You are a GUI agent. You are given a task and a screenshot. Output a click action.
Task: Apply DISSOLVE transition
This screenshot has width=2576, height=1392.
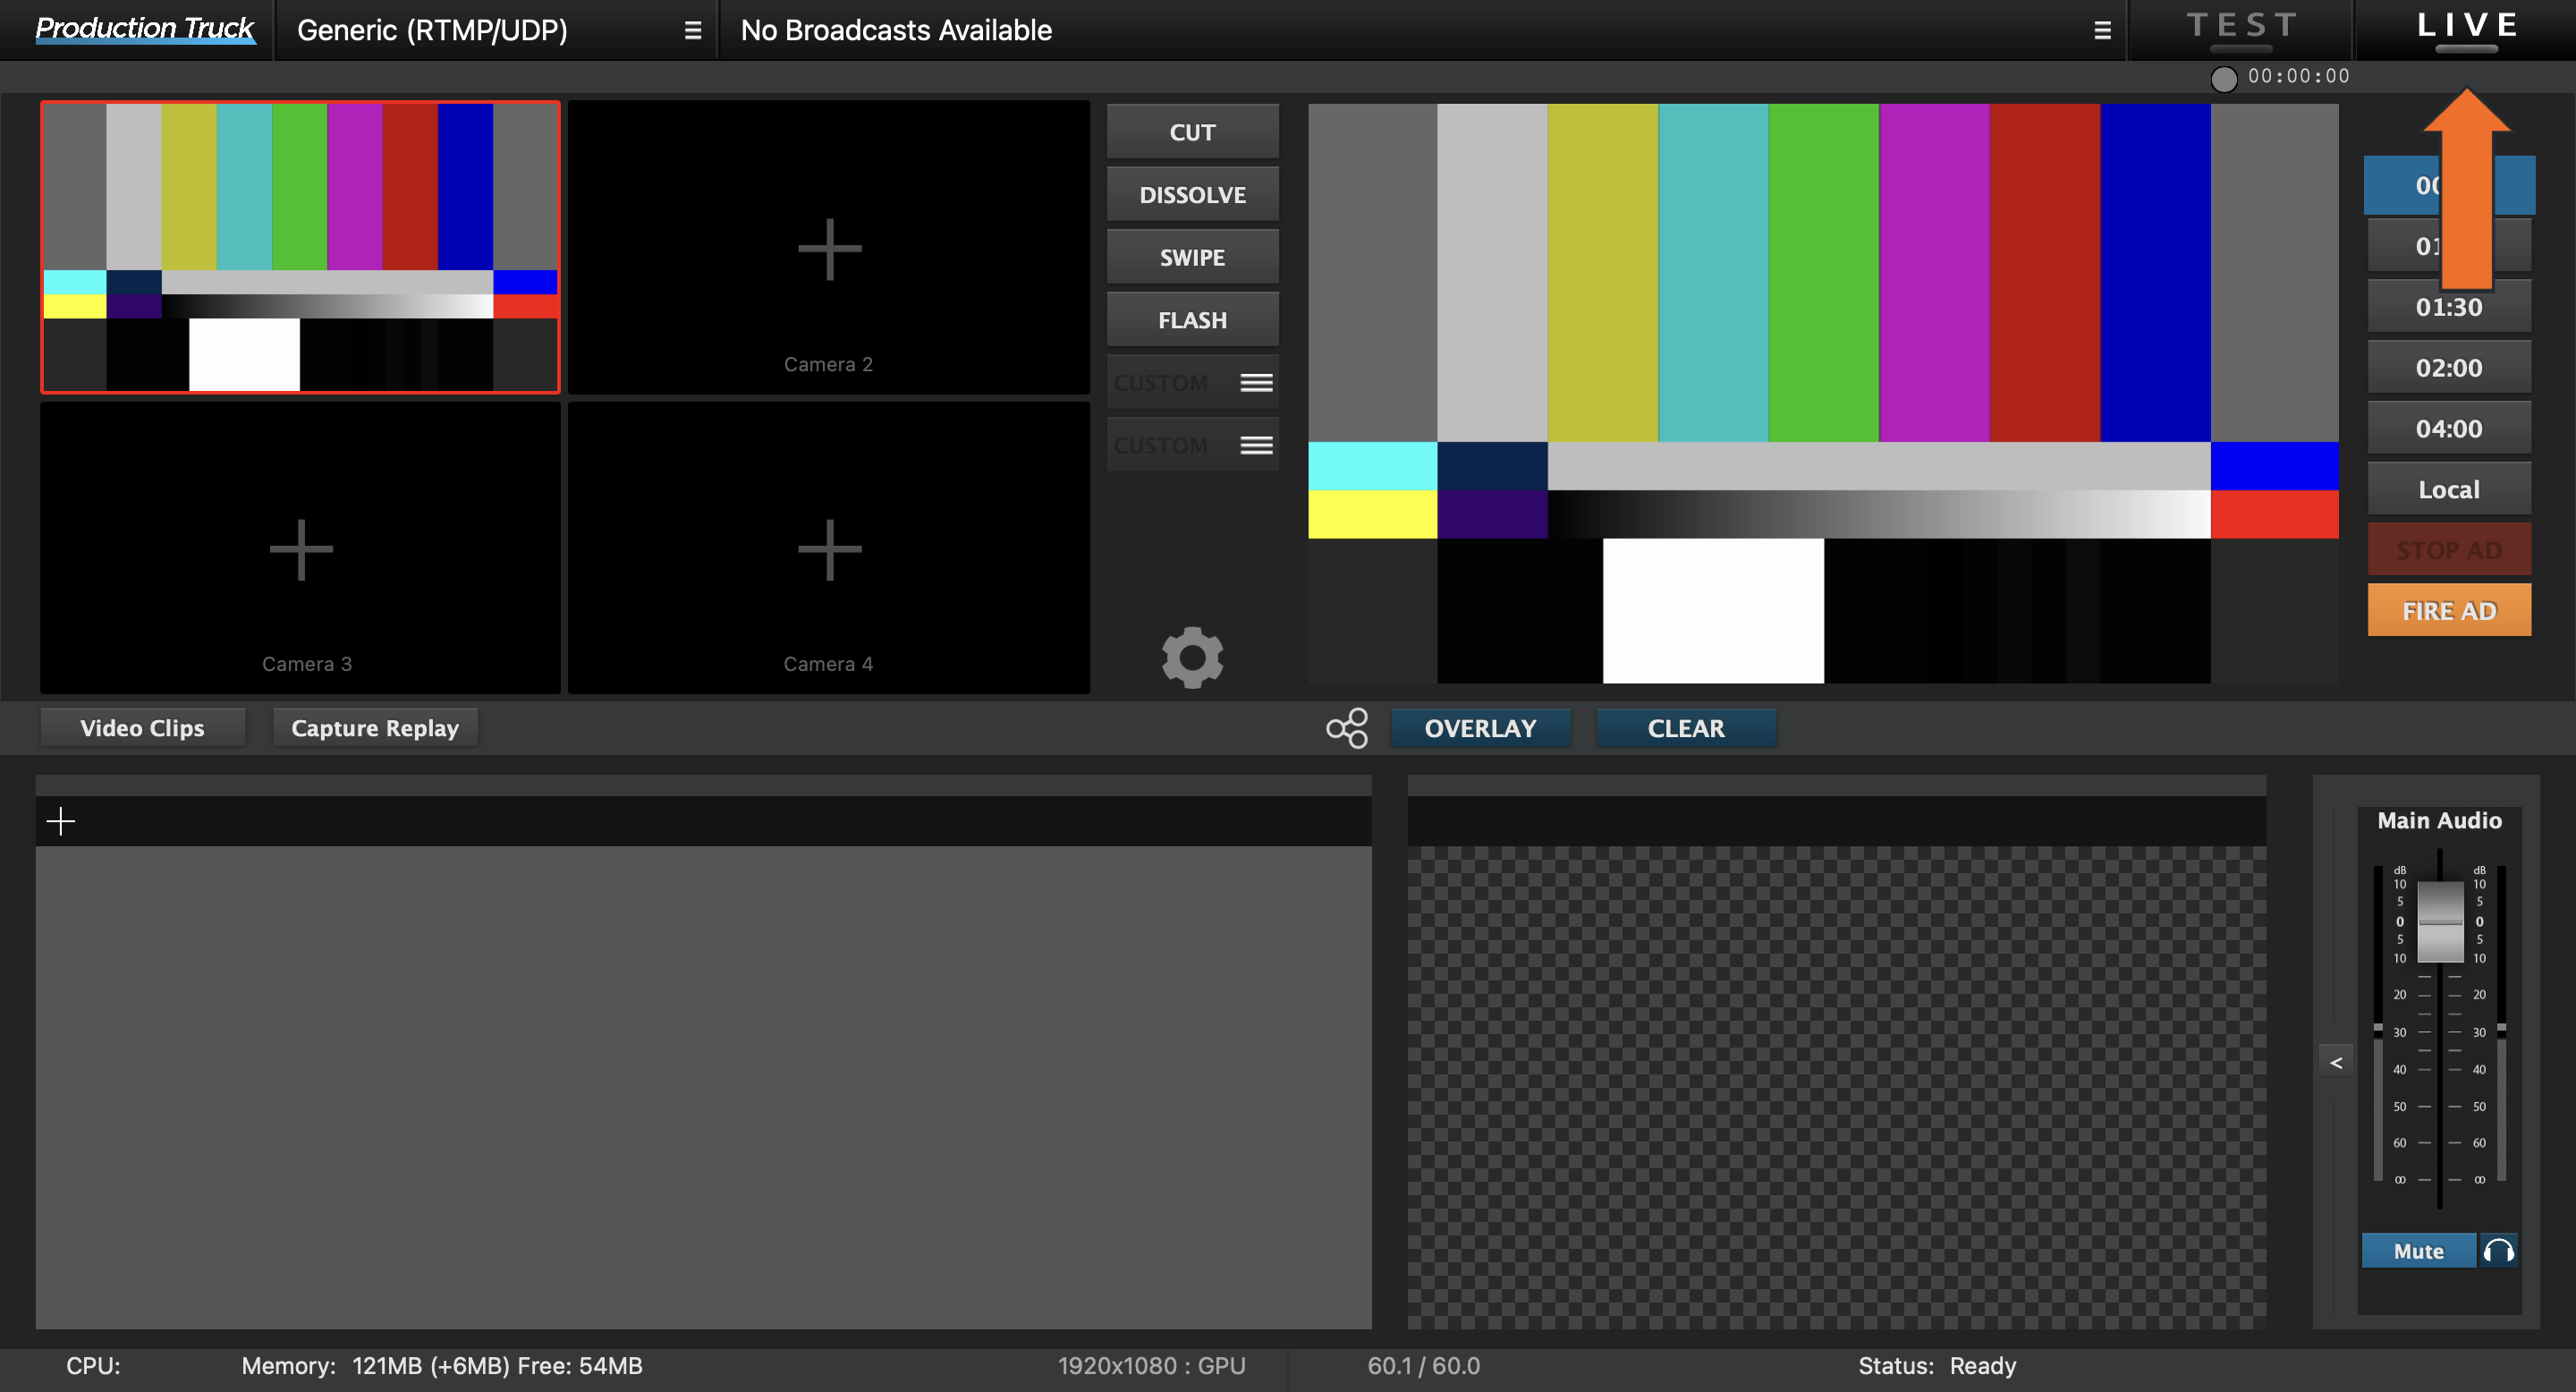[1192, 195]
